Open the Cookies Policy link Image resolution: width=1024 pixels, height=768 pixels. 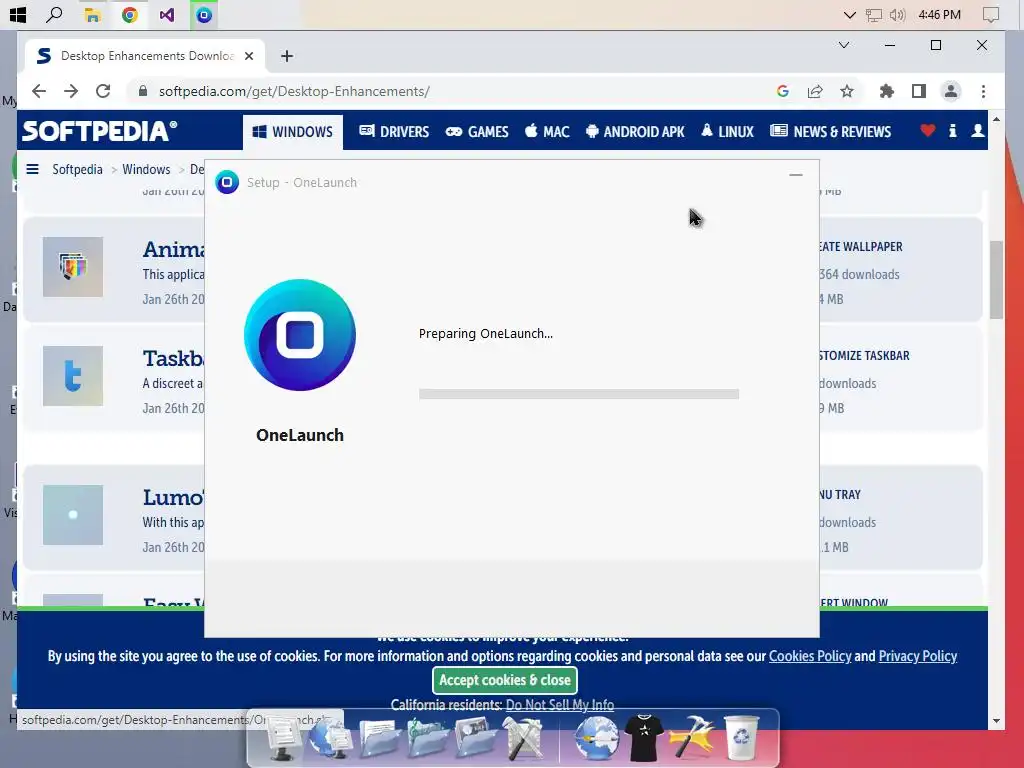tap(810, 656)
